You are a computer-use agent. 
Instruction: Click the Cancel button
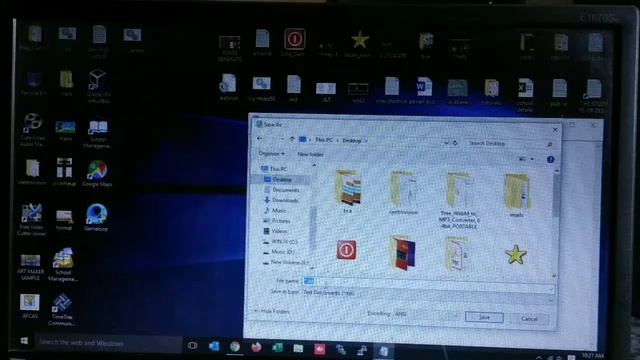click(x=529, y=318)
